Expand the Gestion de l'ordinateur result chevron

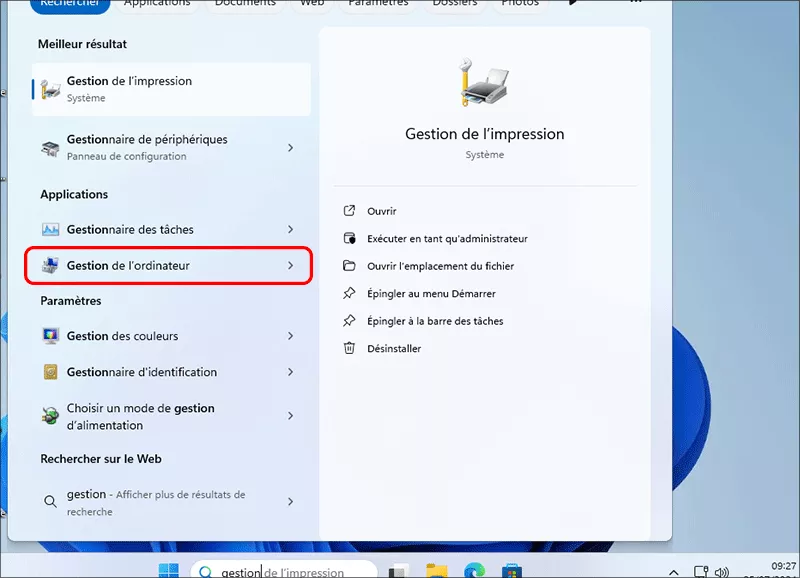289,265
